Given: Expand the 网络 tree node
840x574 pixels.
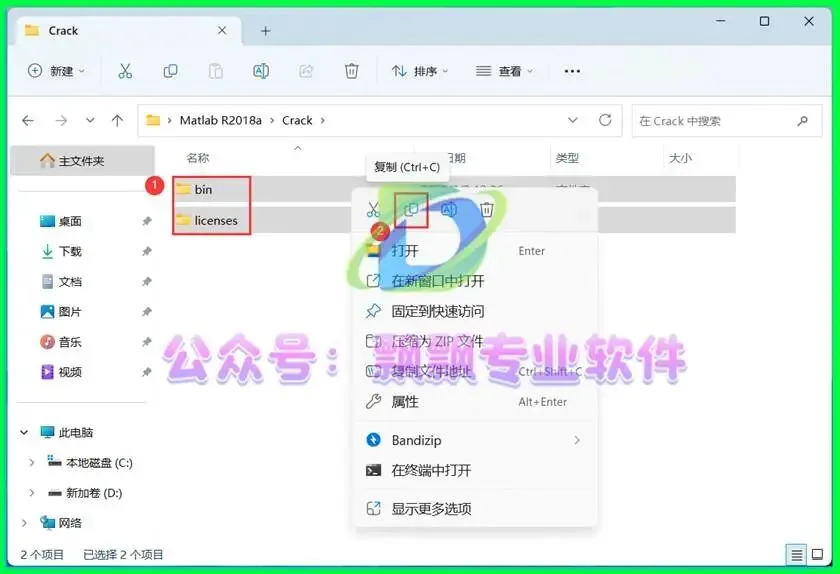Looking at the screenshot, I should tap(24, 523).
